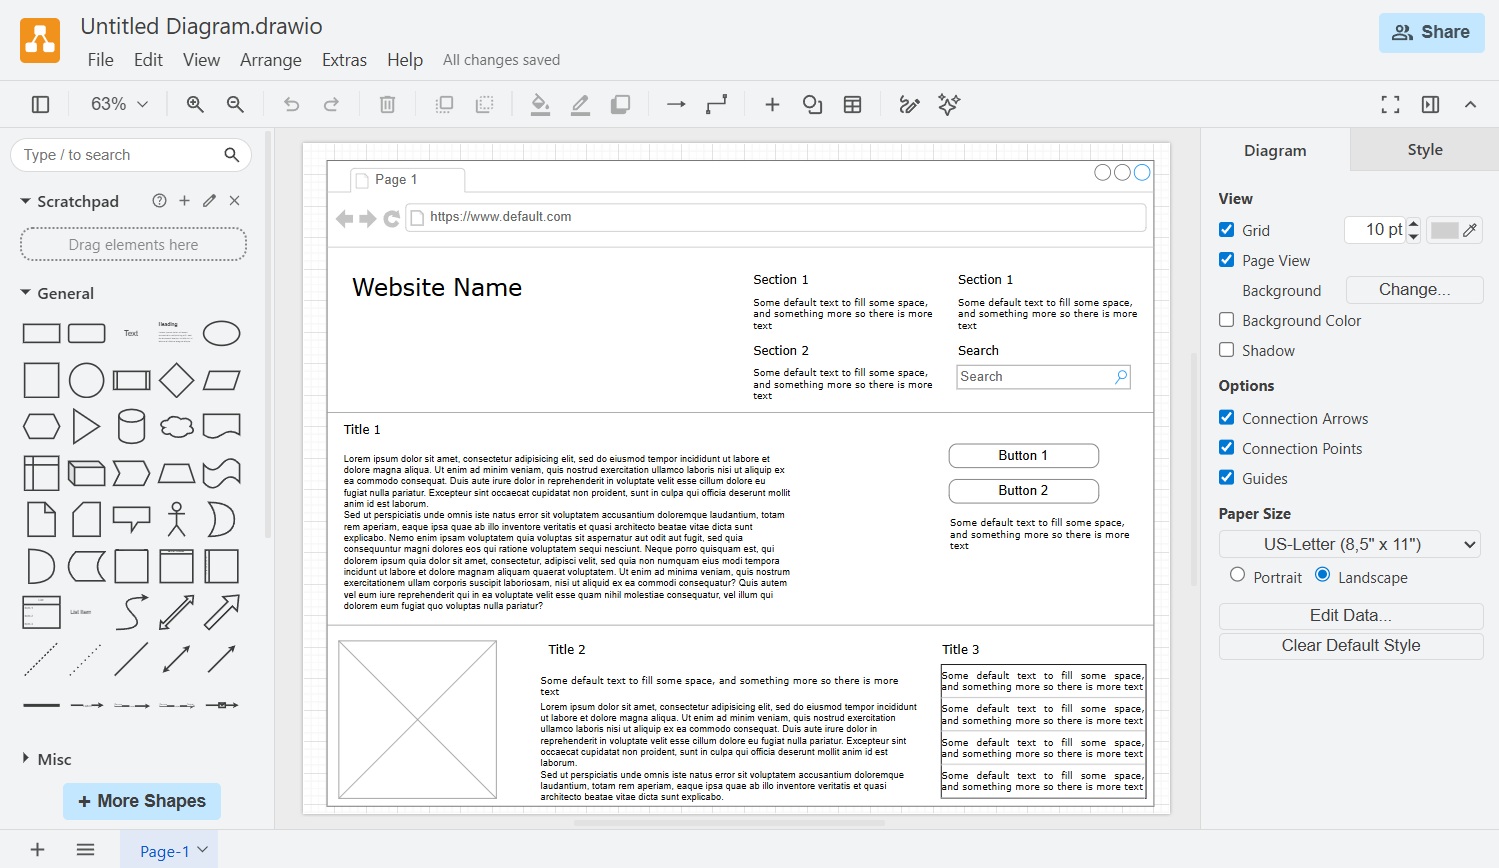Click the Delete trash icon
Screen dimensions: 1499x868
[x=388, y=104]
